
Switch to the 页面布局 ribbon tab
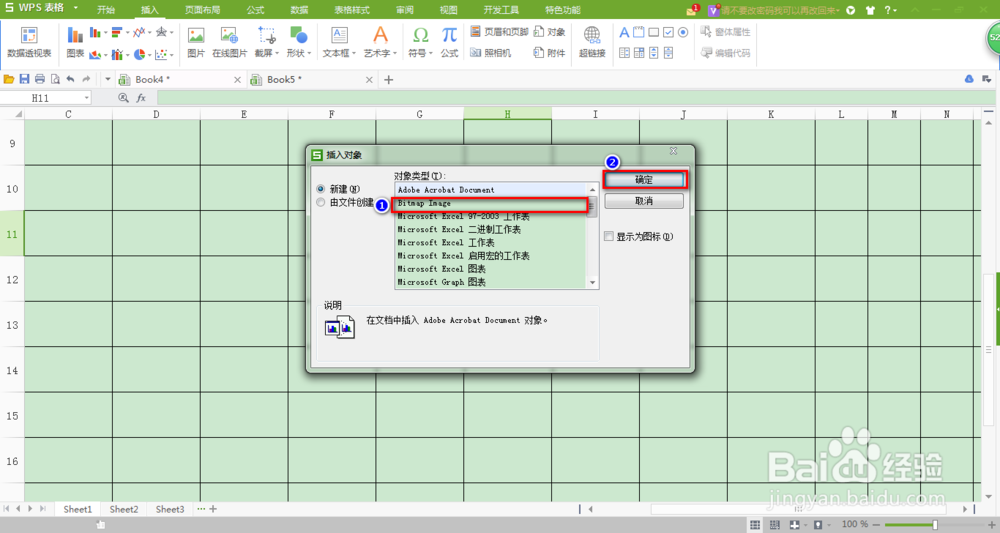click(202, 10)
